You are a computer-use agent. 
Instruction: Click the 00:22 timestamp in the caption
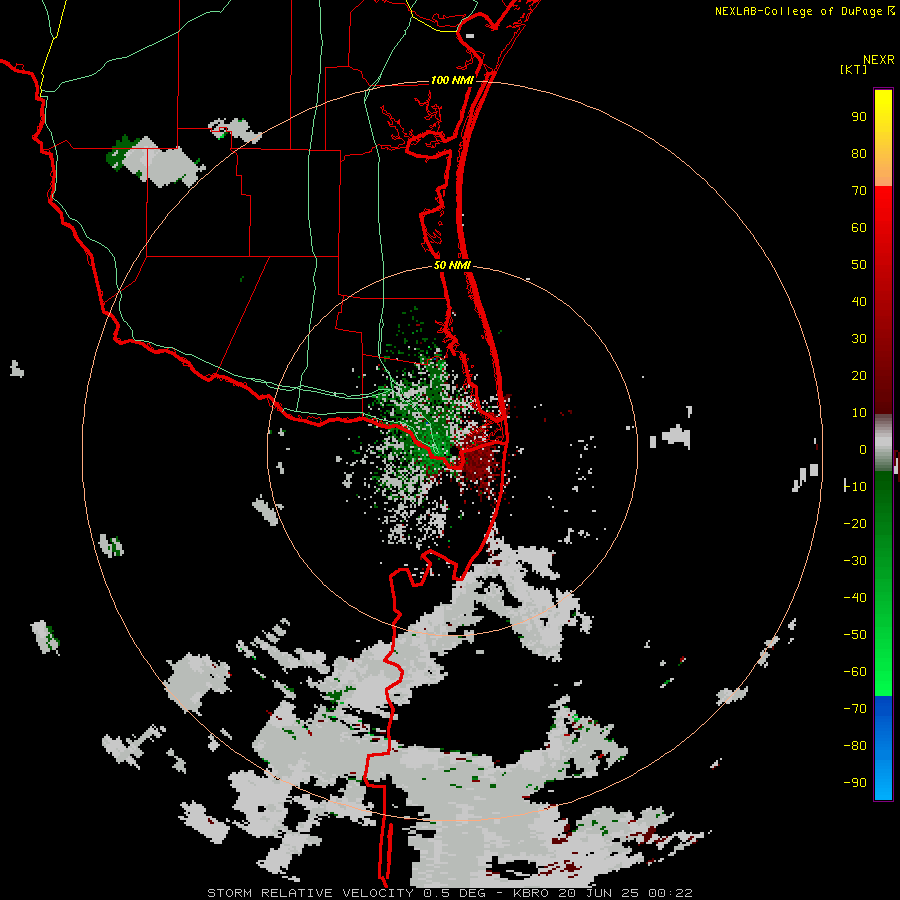[670, 893]
